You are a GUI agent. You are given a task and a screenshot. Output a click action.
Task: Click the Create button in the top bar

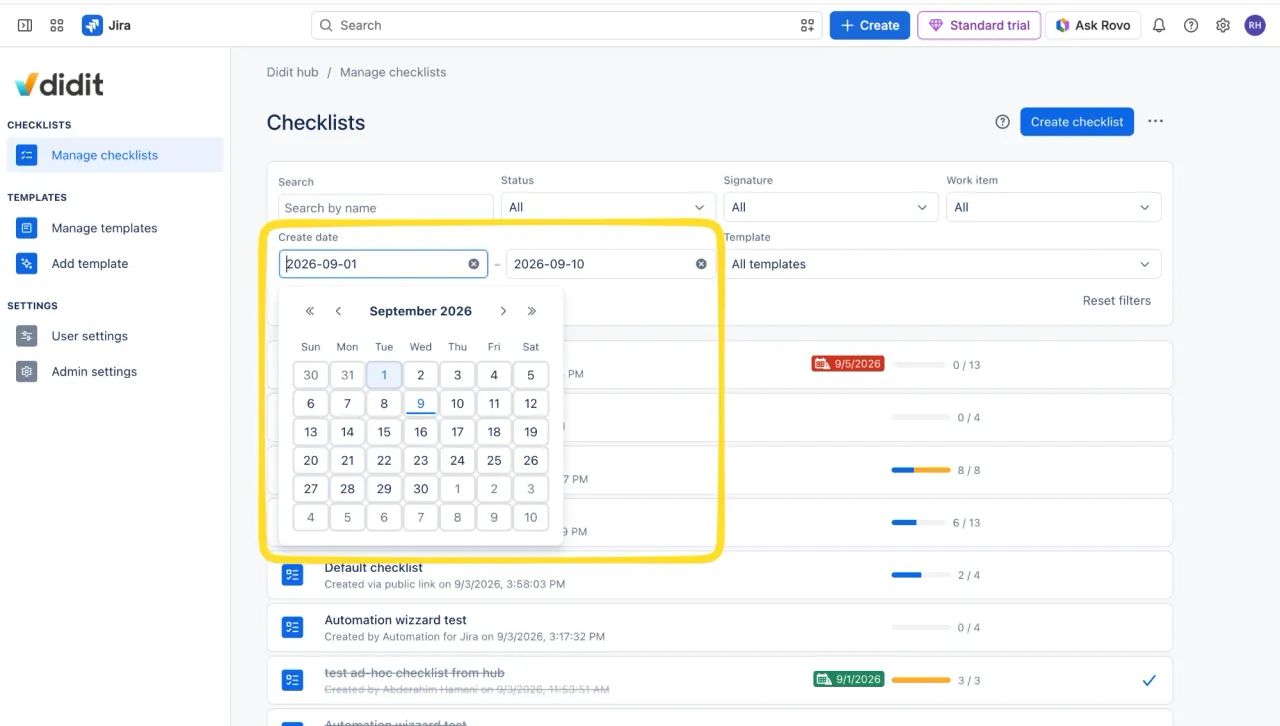870,25
